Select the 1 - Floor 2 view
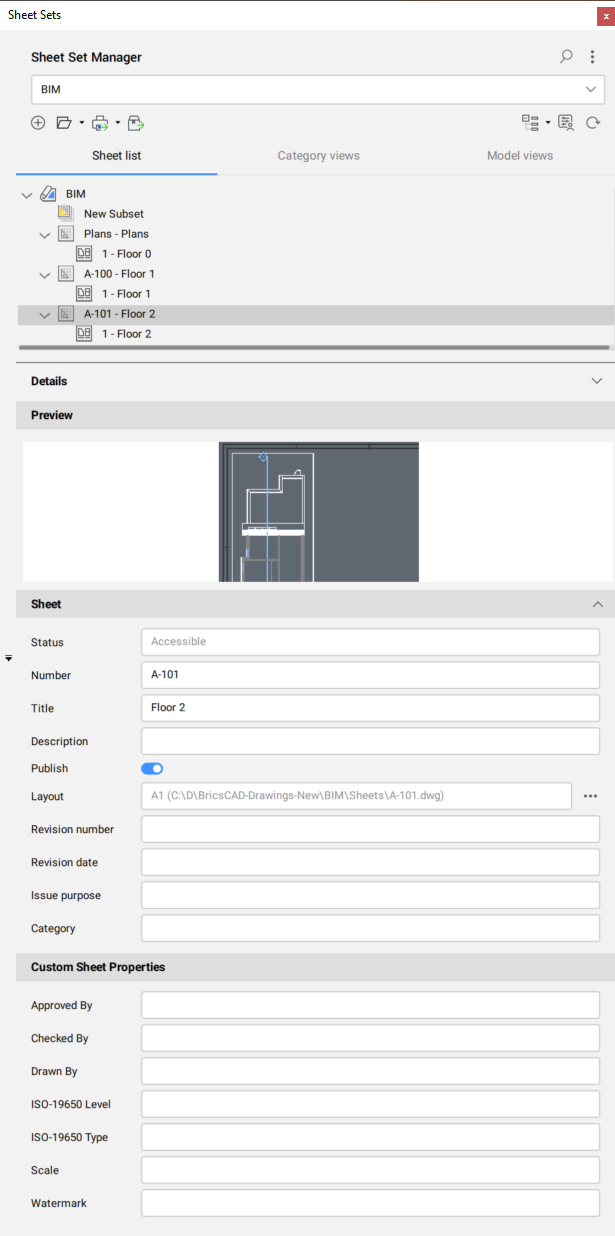Image resolution: width=615 pixels, height=1236 pixels. [x=126, y=334]
